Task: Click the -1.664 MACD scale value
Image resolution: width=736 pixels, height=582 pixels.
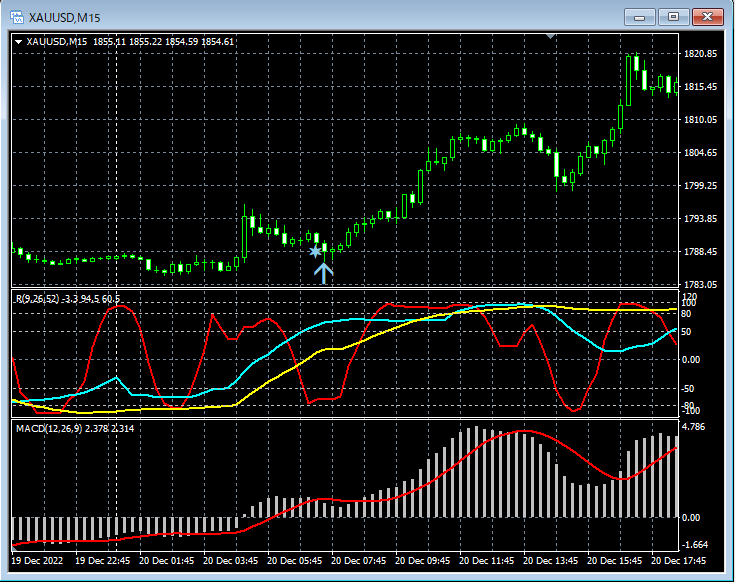Action: 695,545
